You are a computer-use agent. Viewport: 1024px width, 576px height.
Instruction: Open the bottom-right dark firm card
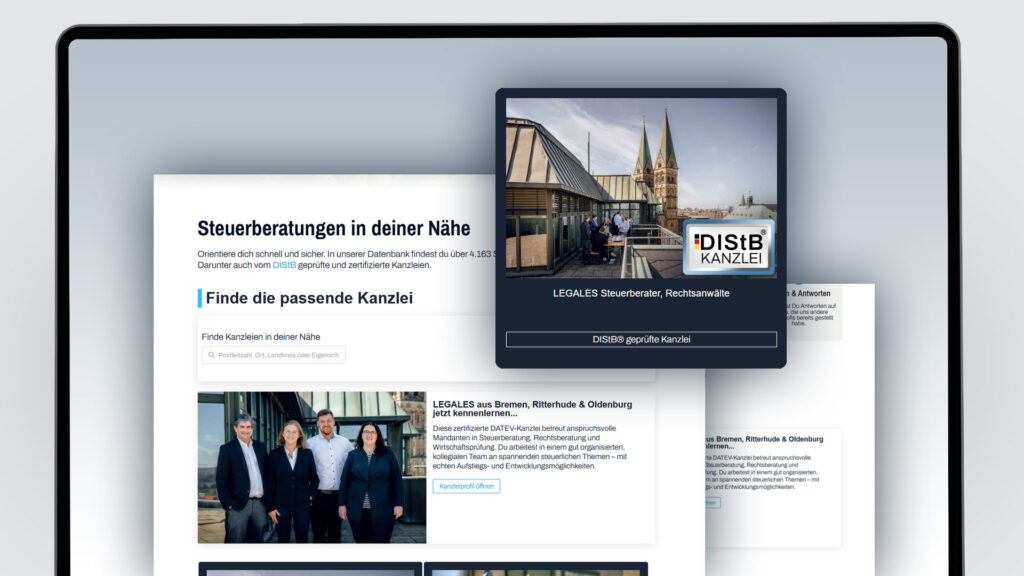pos(535,569)
